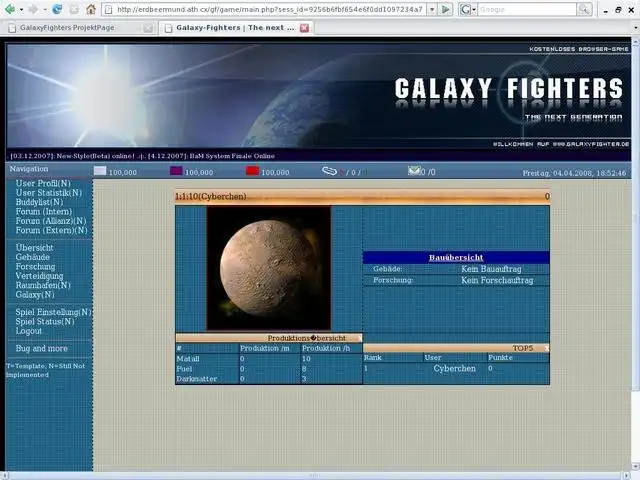
Task: Focus the Google search field
Action: pyautogui.click(x=527, y=9)
